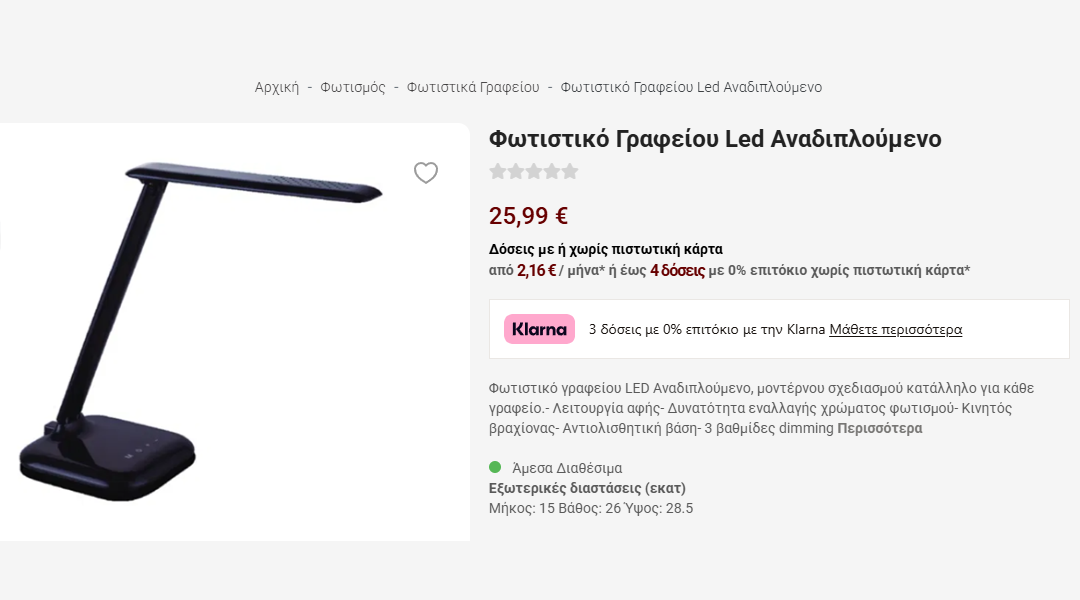Viewport: 1080px width, 600px height.
Task: Click the fourth rating star
Action: point(552,171)
